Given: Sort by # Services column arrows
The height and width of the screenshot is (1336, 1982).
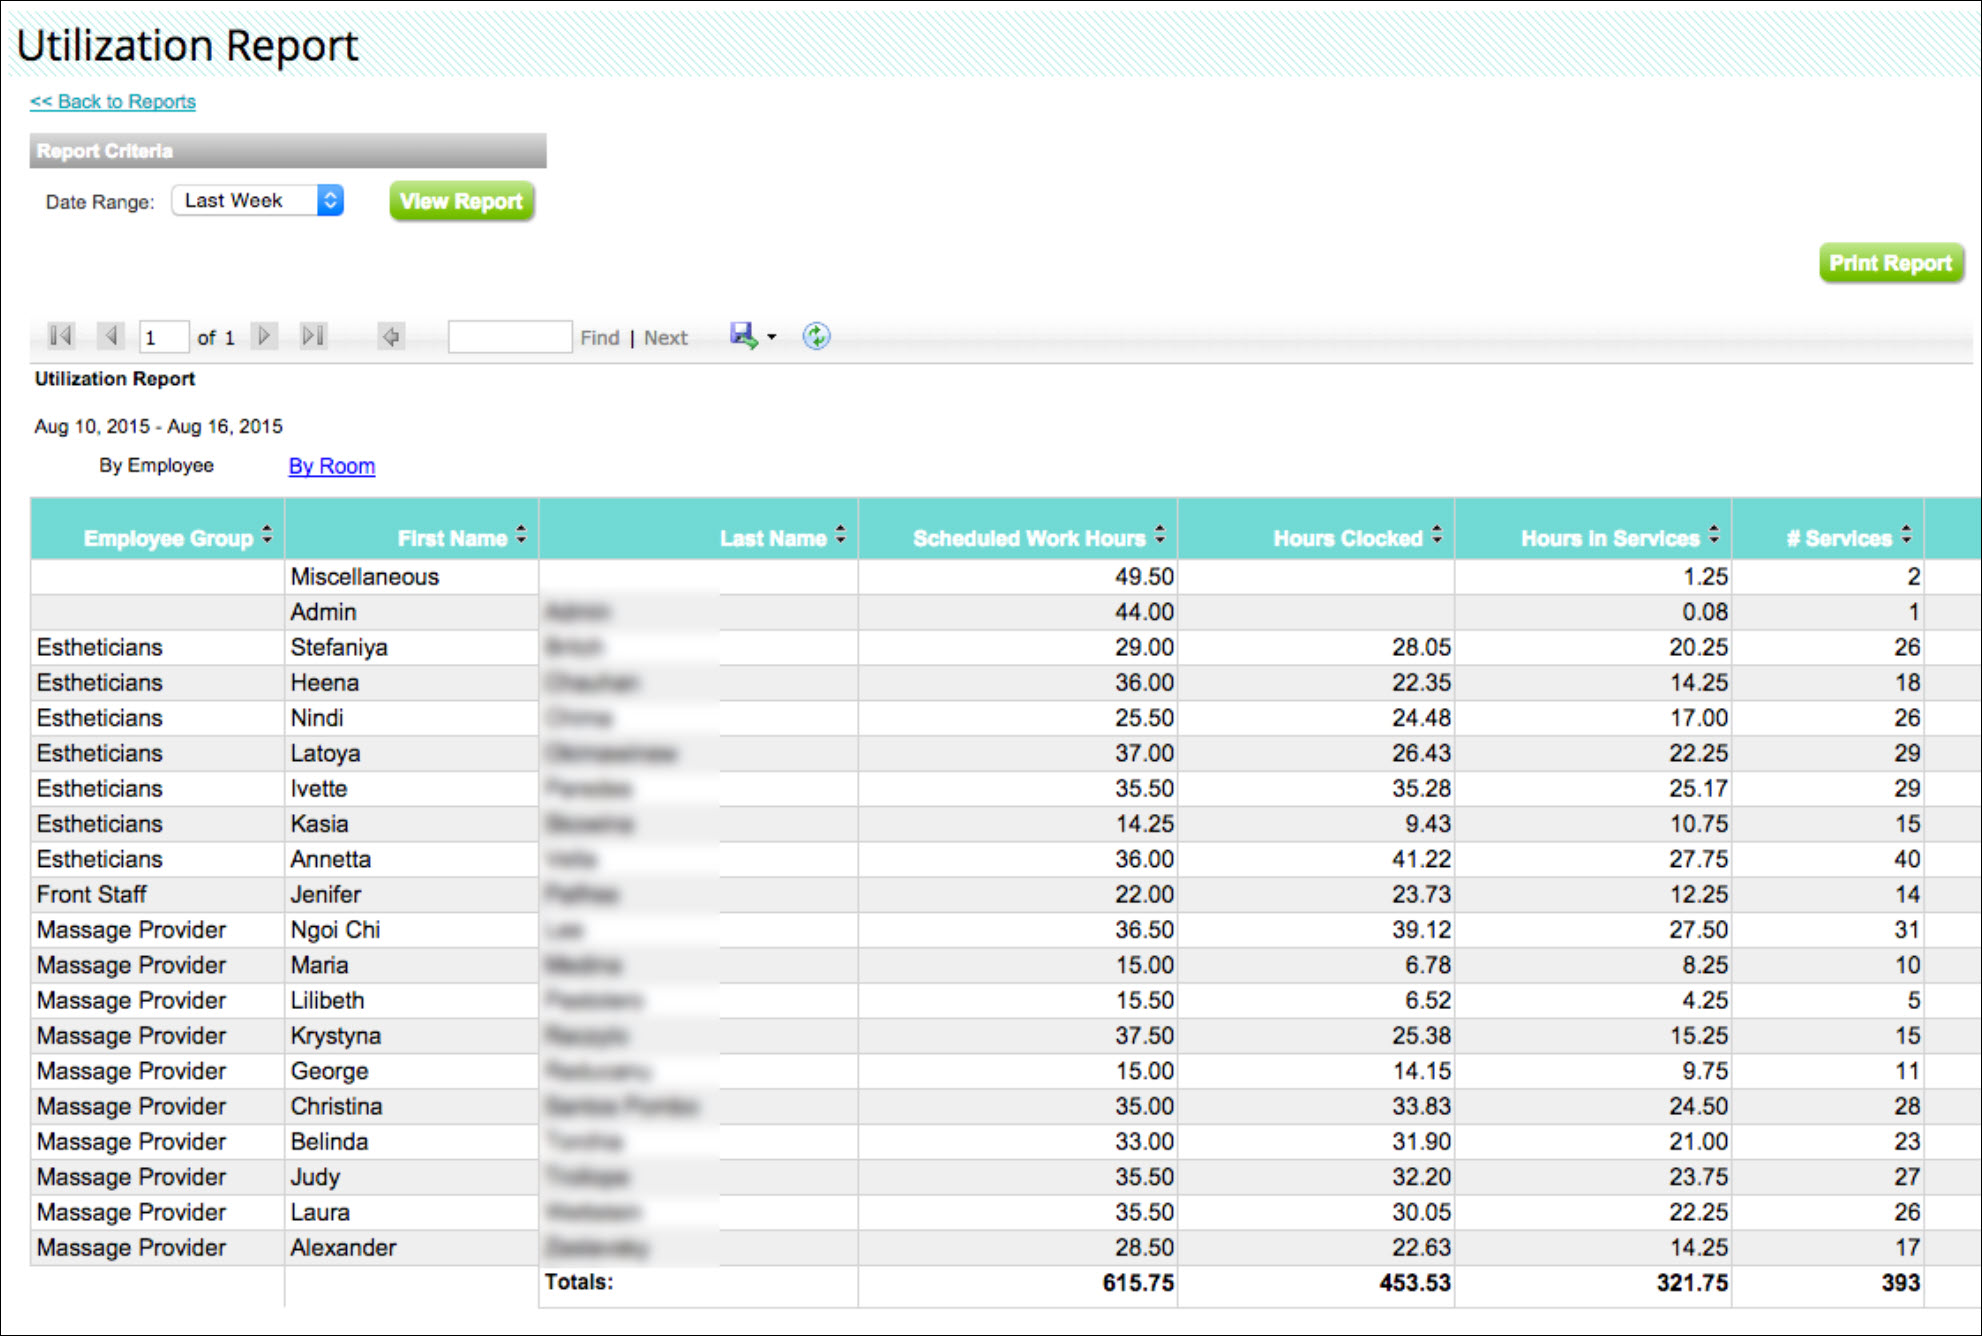Looking at the screenshot, I should [x=1907, y=536].
